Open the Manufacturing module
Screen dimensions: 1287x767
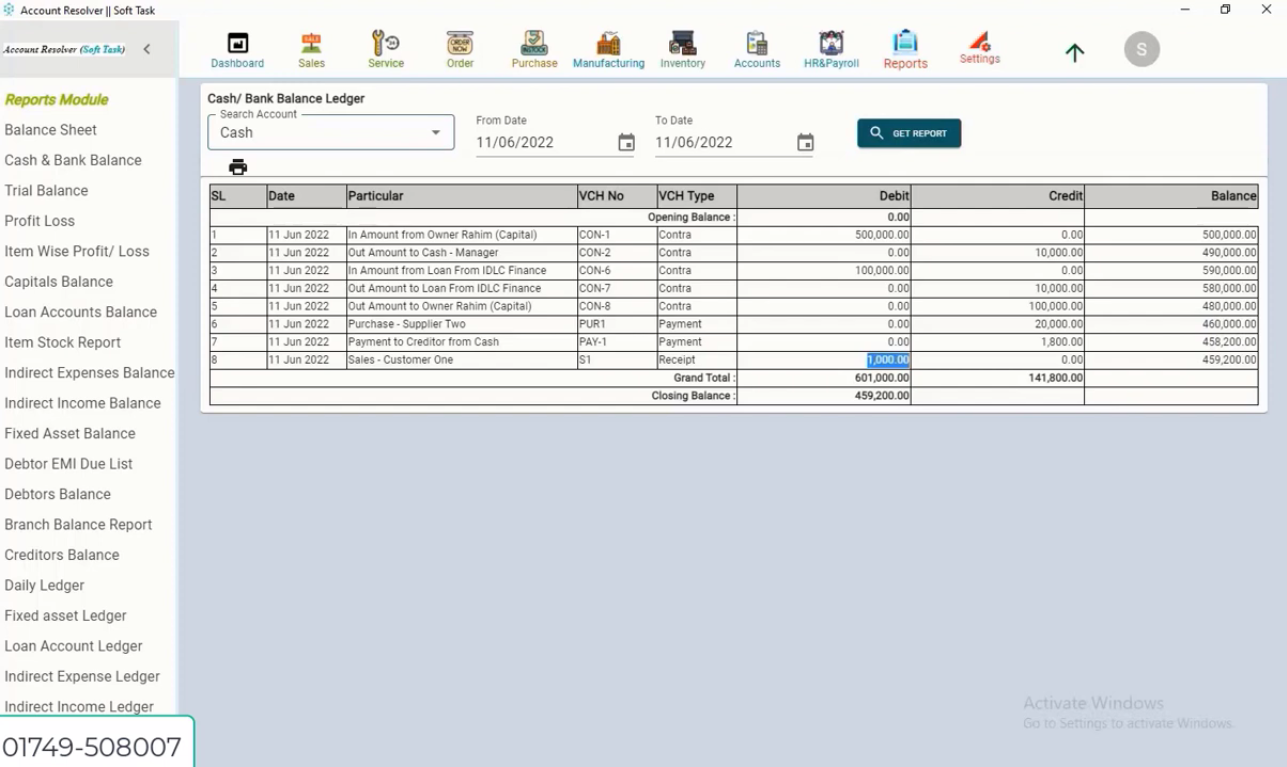click(x=608, y=48)
